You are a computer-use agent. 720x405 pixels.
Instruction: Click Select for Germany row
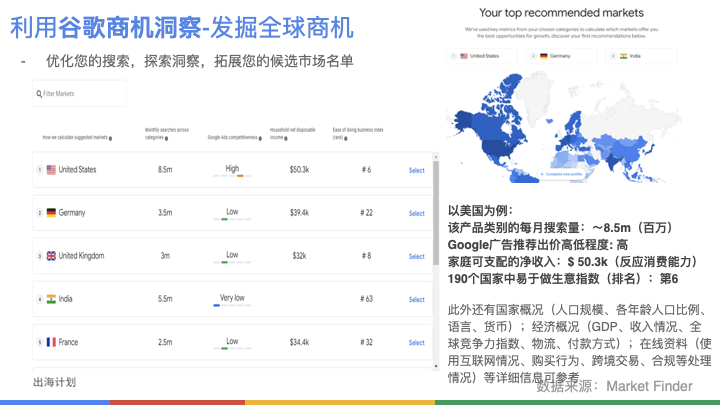[x=416, y=214]
